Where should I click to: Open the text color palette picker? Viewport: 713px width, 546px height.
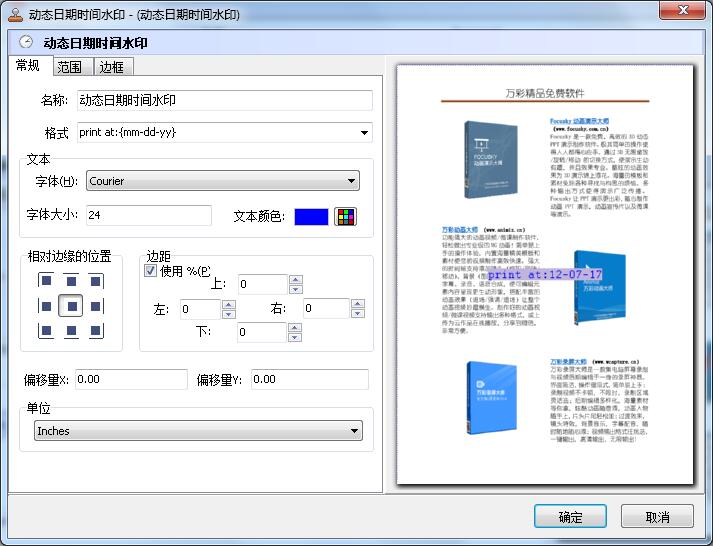pyautogui.click(x=345, y=216)
